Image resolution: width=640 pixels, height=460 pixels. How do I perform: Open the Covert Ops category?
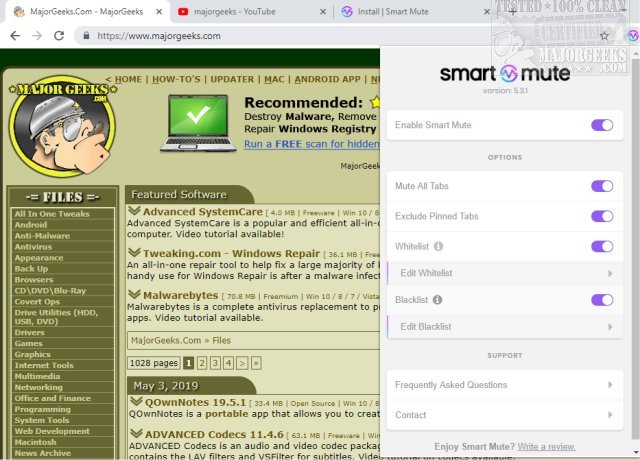click(37, 302)
